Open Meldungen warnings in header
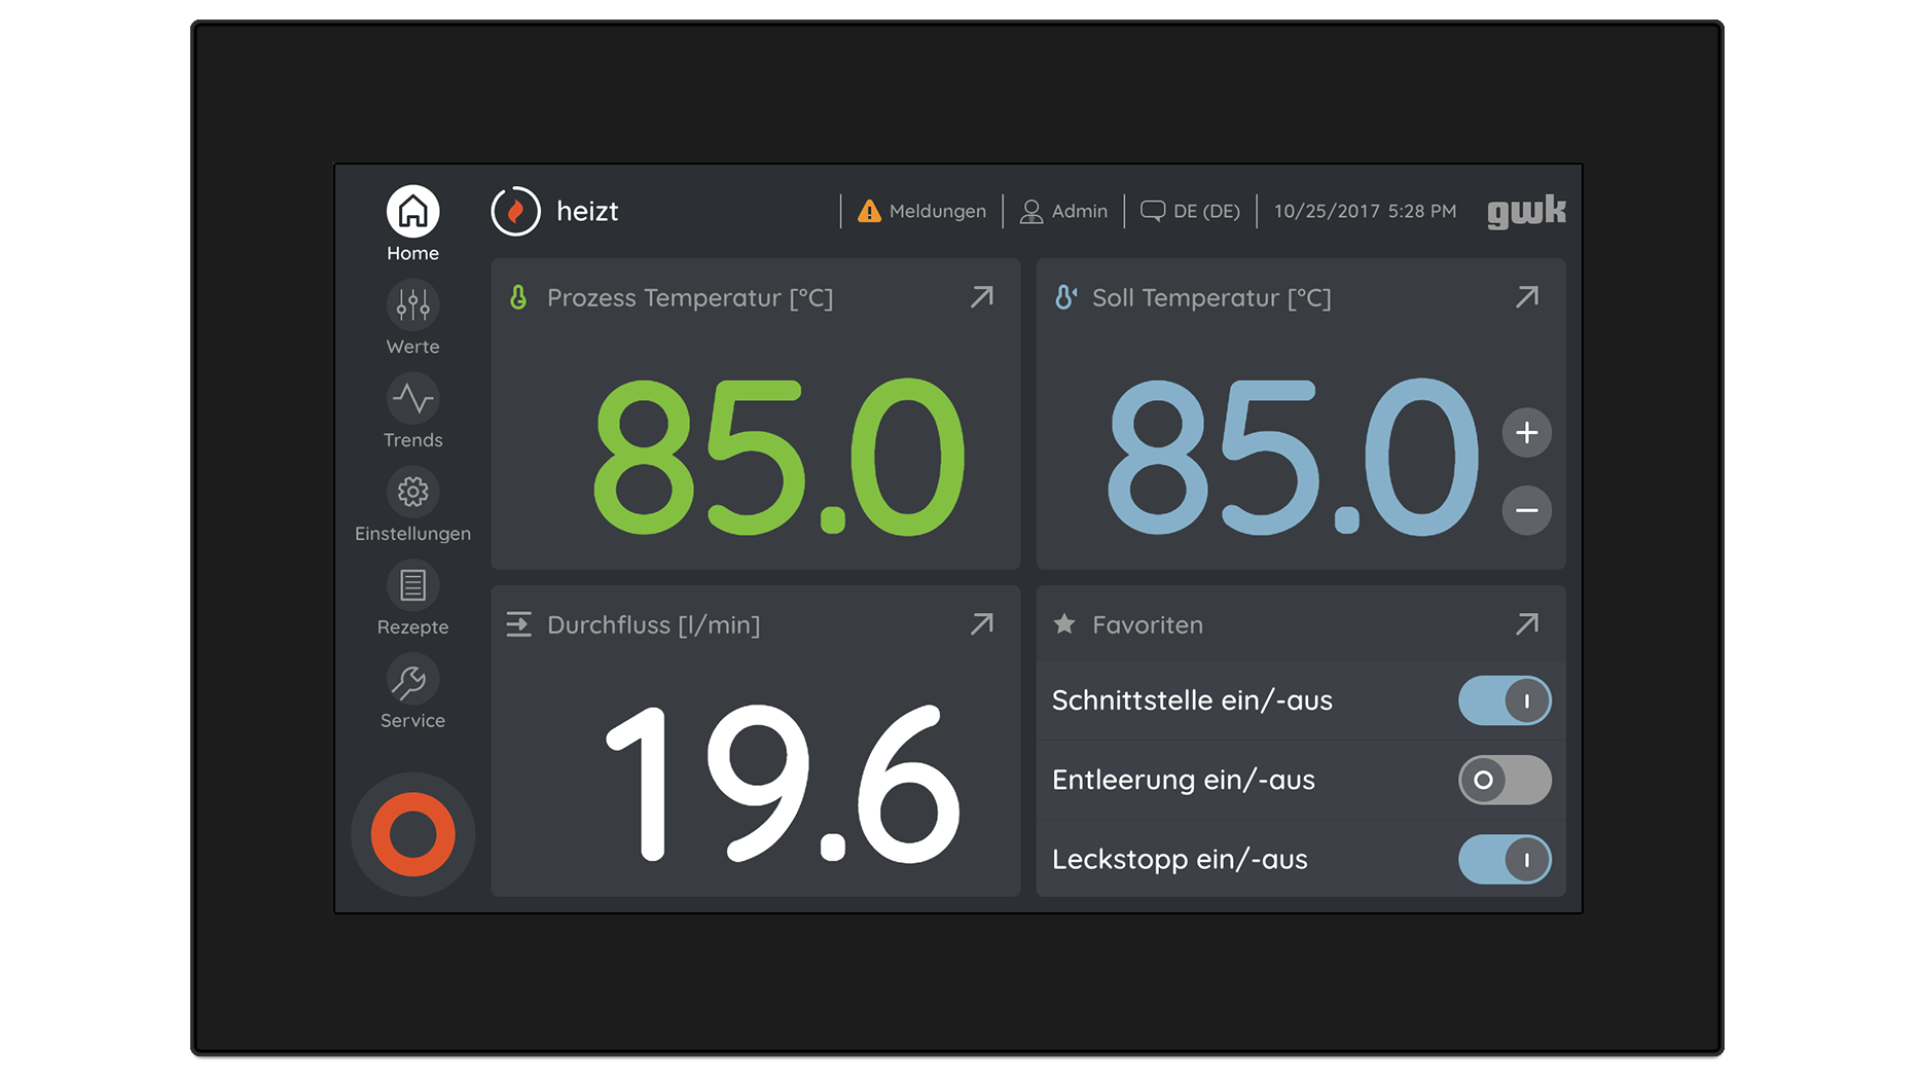The image size is (1920, 1080). pyautogui.click(x=922, y=211)
